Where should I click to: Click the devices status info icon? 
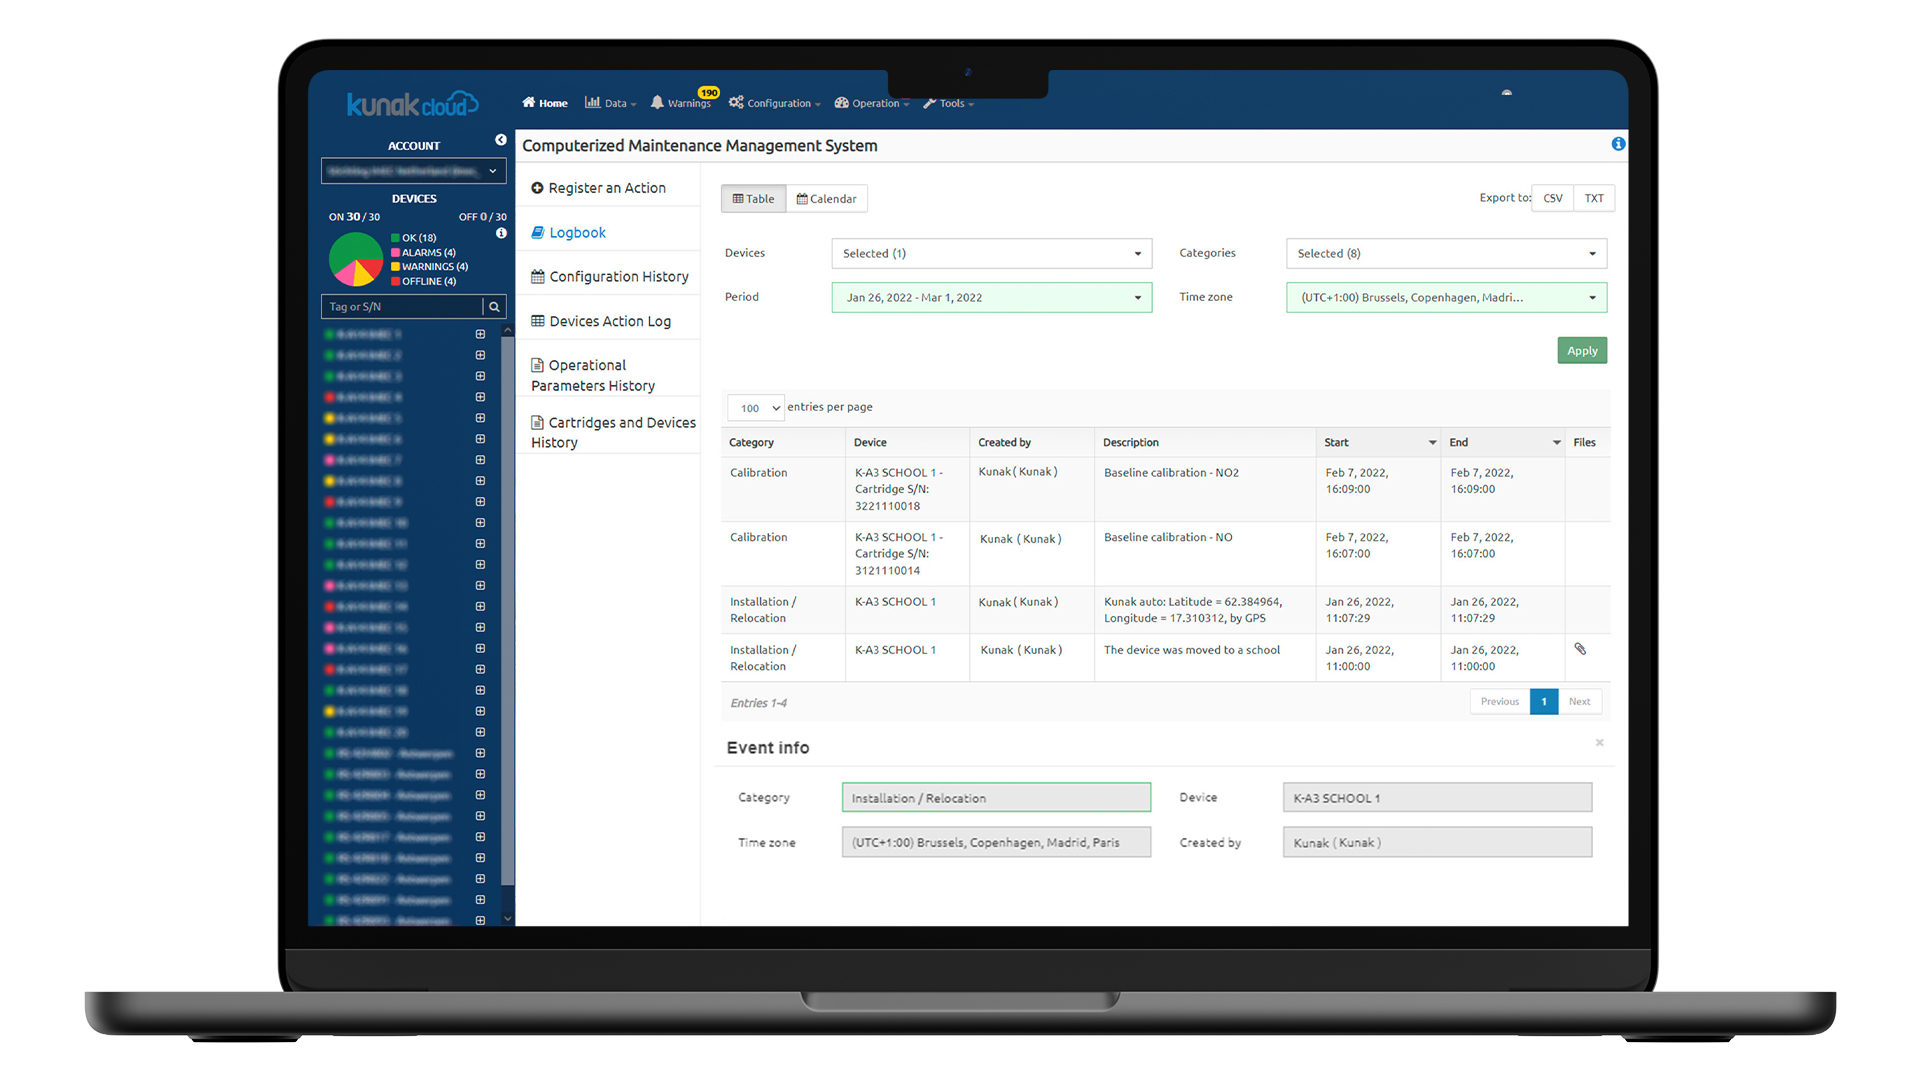point(501,233)
